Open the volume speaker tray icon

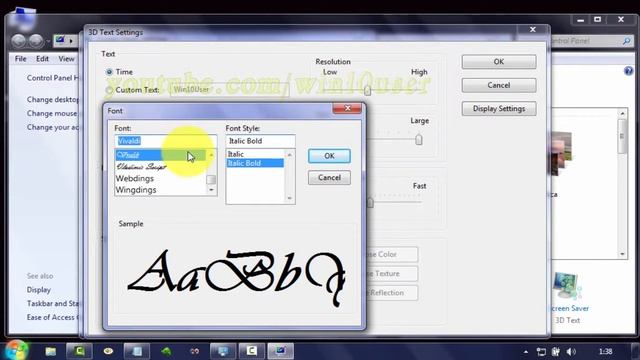pyautogui.click(x=571, y=352)
